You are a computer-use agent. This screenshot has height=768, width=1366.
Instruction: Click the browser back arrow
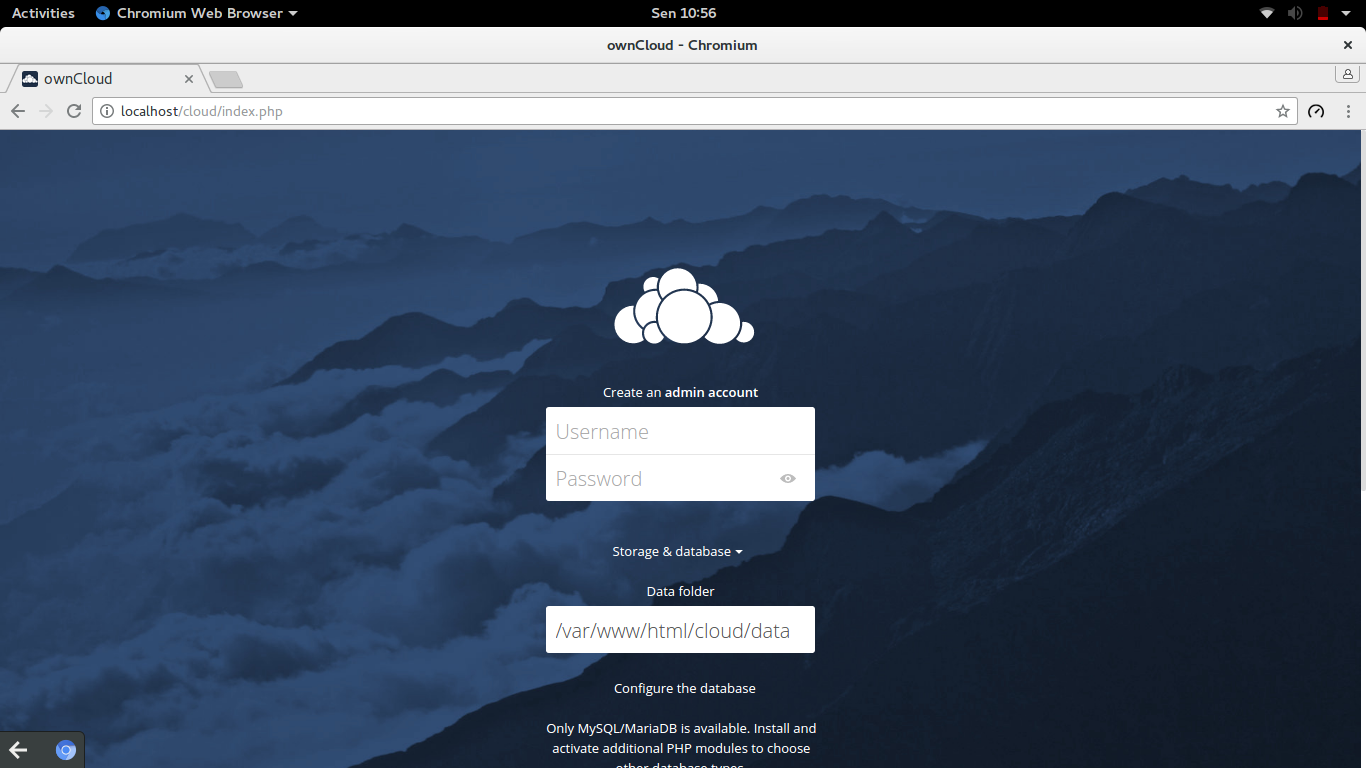[17, 111]
